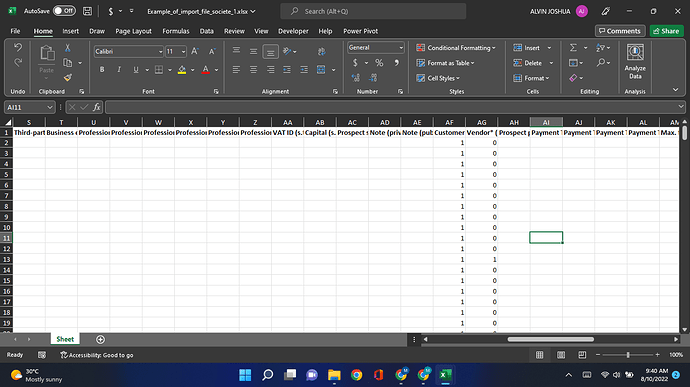Image resolution: width=690 pixels, height=387 pixels.
Task: Increase font size with the larger A
Action: (195, 52)
